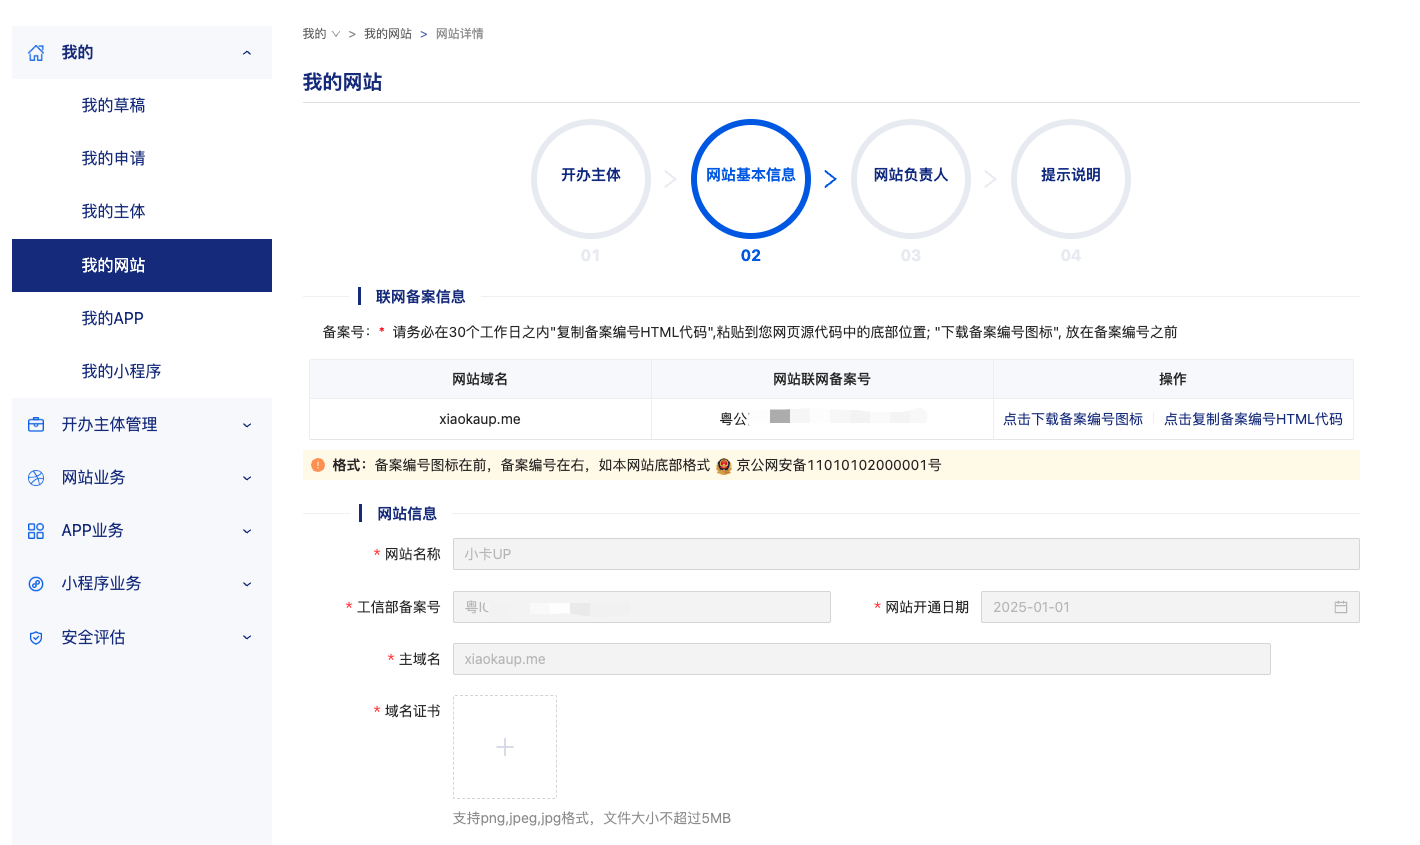
Task: Click 支持png,jpeg,jpg格式 hint text
Action: pos(592,818)
